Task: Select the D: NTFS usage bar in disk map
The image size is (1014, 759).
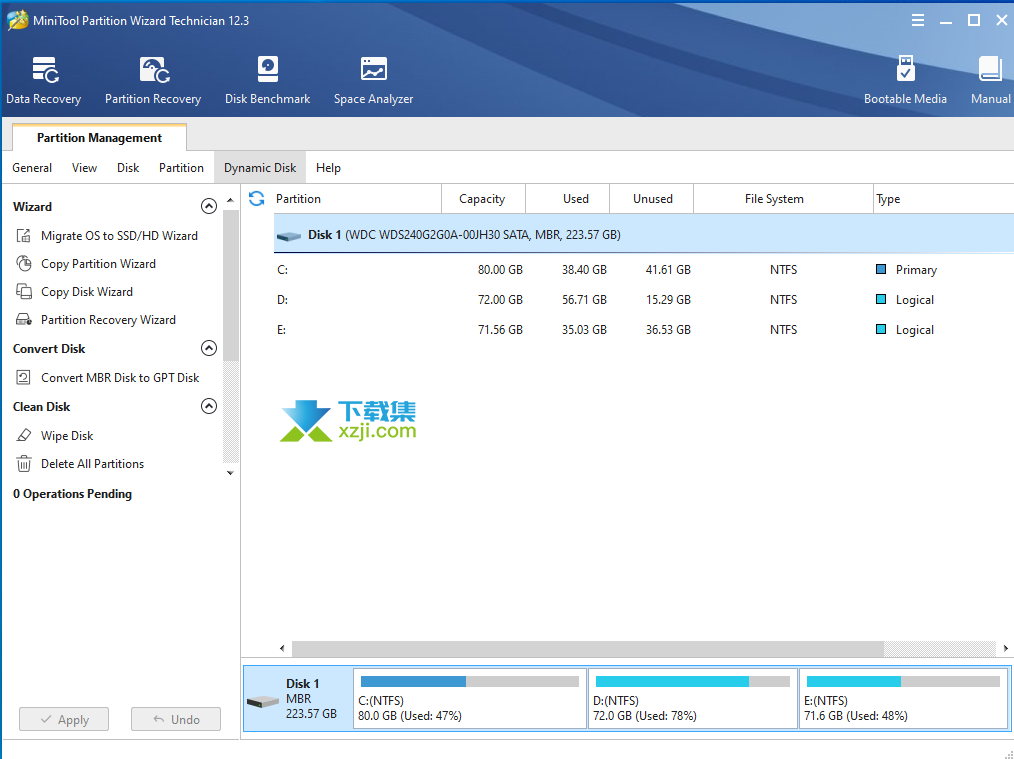Action: click(x=693, y=681)
